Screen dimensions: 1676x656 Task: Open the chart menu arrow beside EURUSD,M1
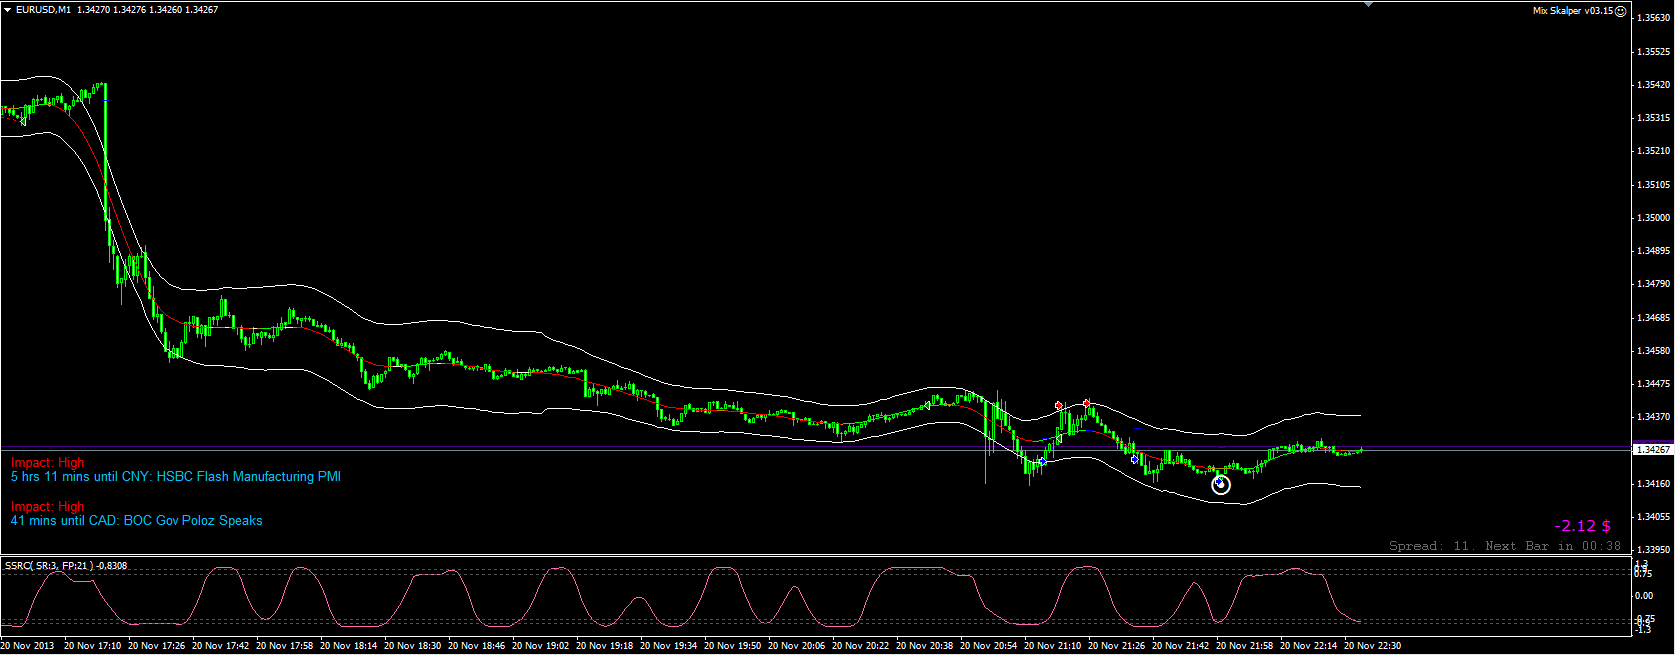[x=8, y=10]
